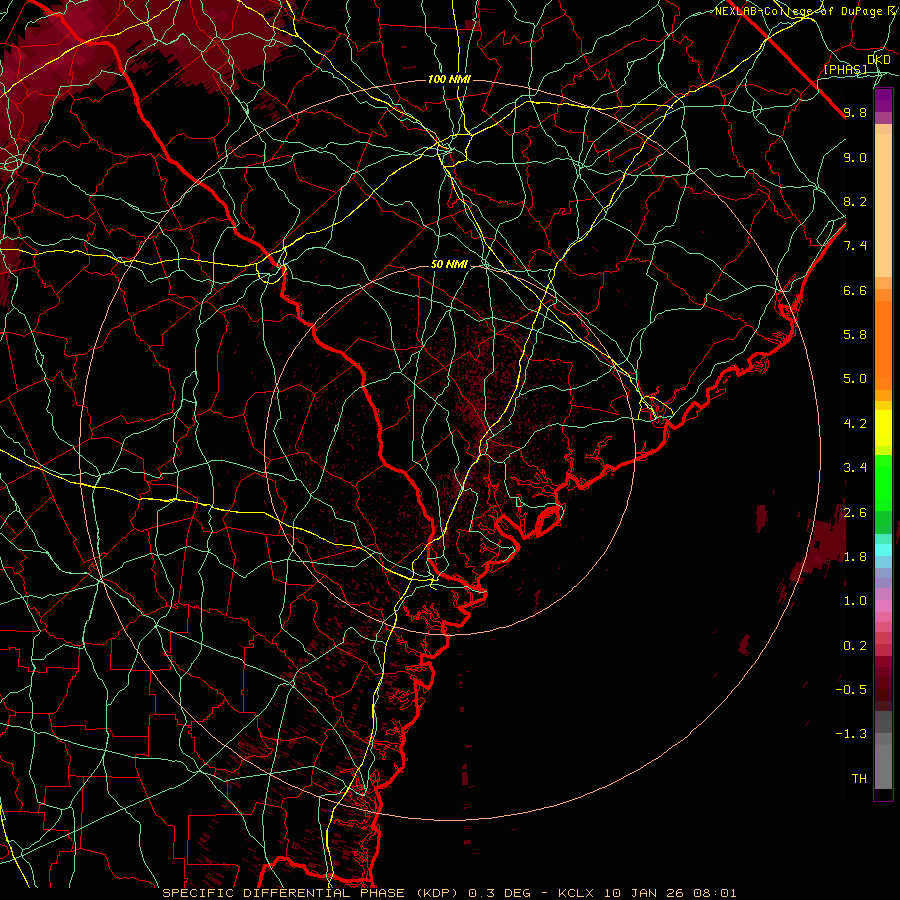Click the Specific Differential Phase product caption

tap(449, 893)
